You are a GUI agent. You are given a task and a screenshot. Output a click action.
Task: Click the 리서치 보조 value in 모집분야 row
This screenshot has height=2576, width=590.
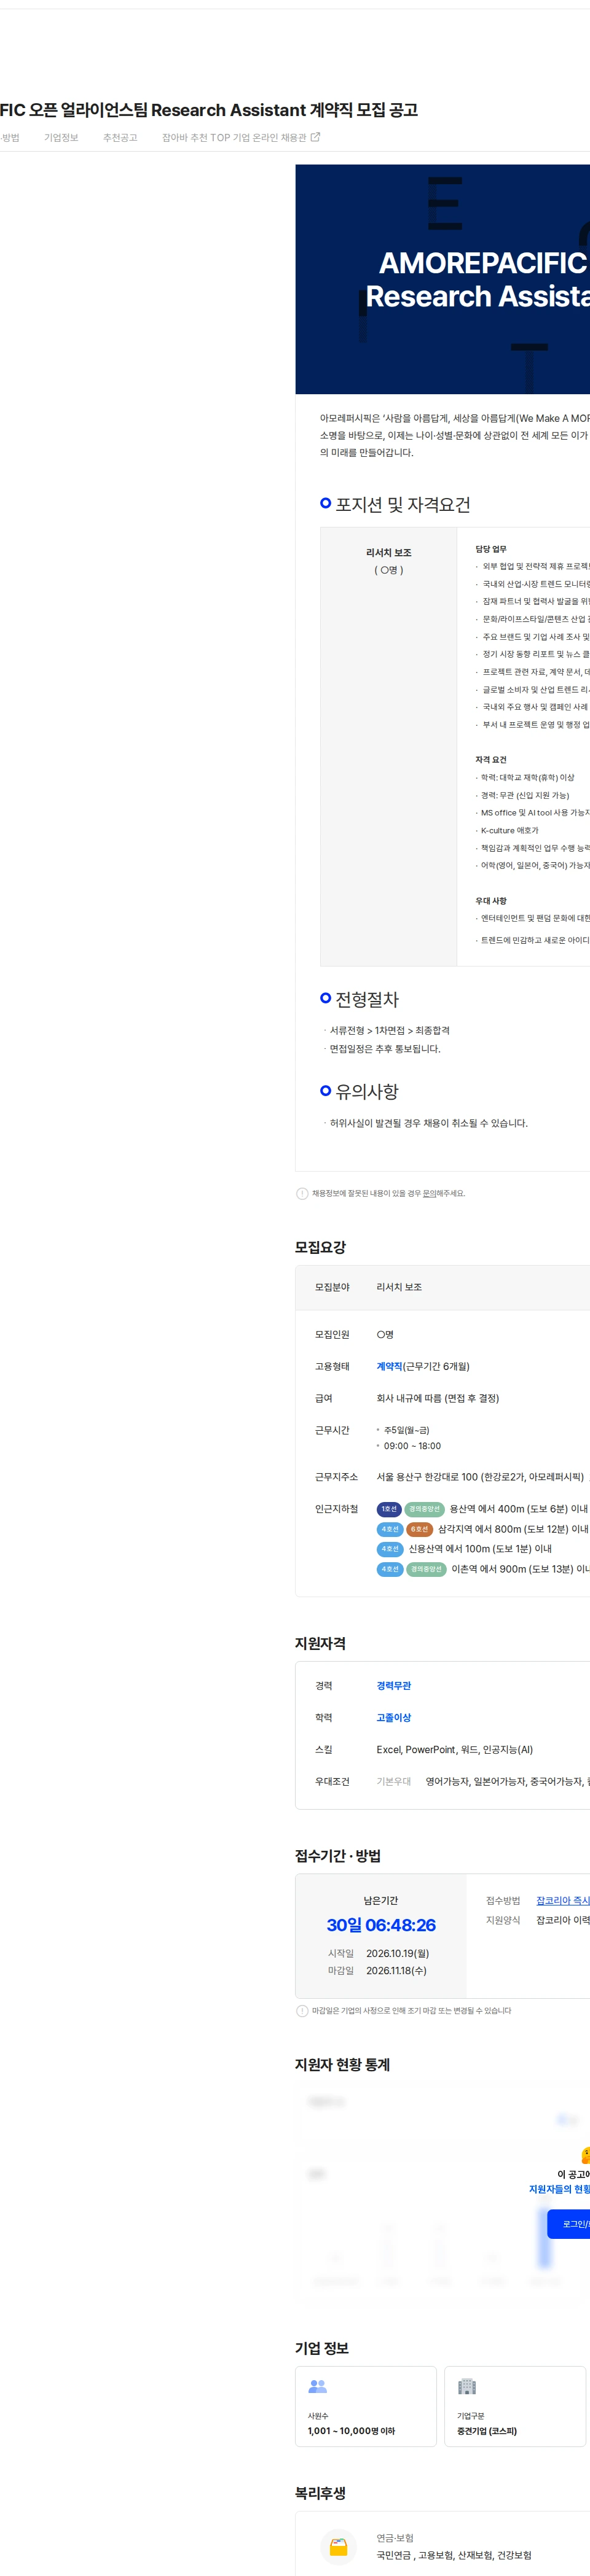pos(399,1287)
